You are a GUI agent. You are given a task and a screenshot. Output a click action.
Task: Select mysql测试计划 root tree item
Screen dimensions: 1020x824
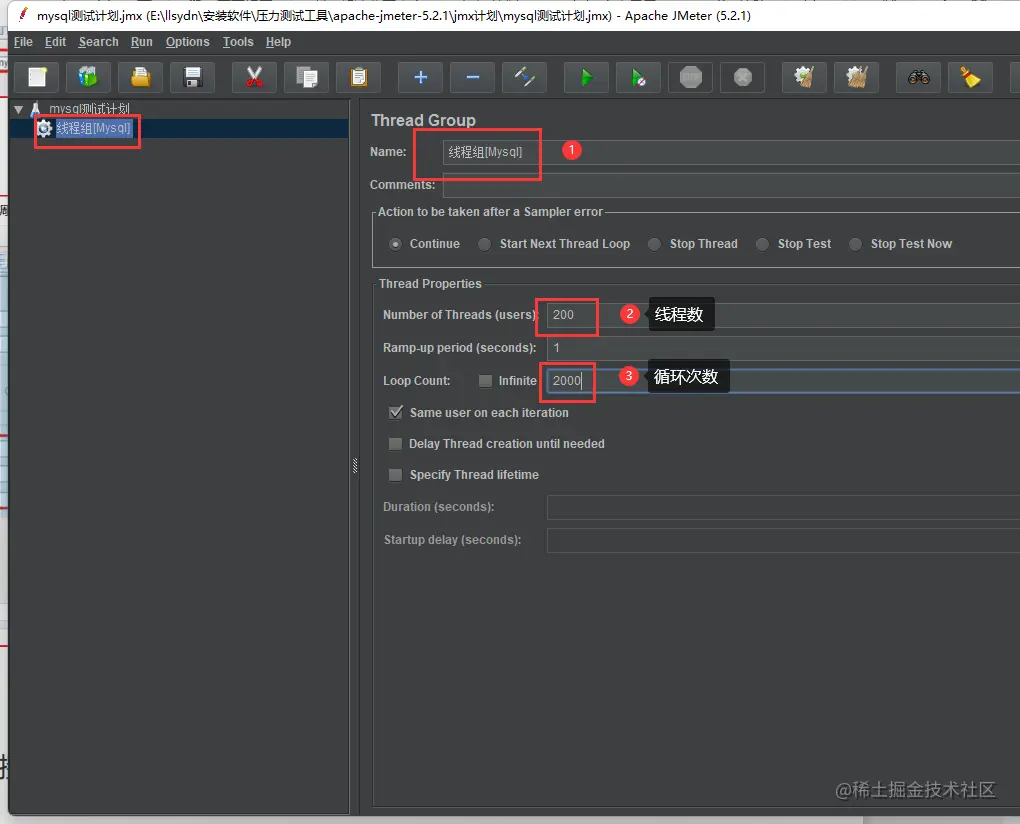pyautogui.click(x=89, y=109)
